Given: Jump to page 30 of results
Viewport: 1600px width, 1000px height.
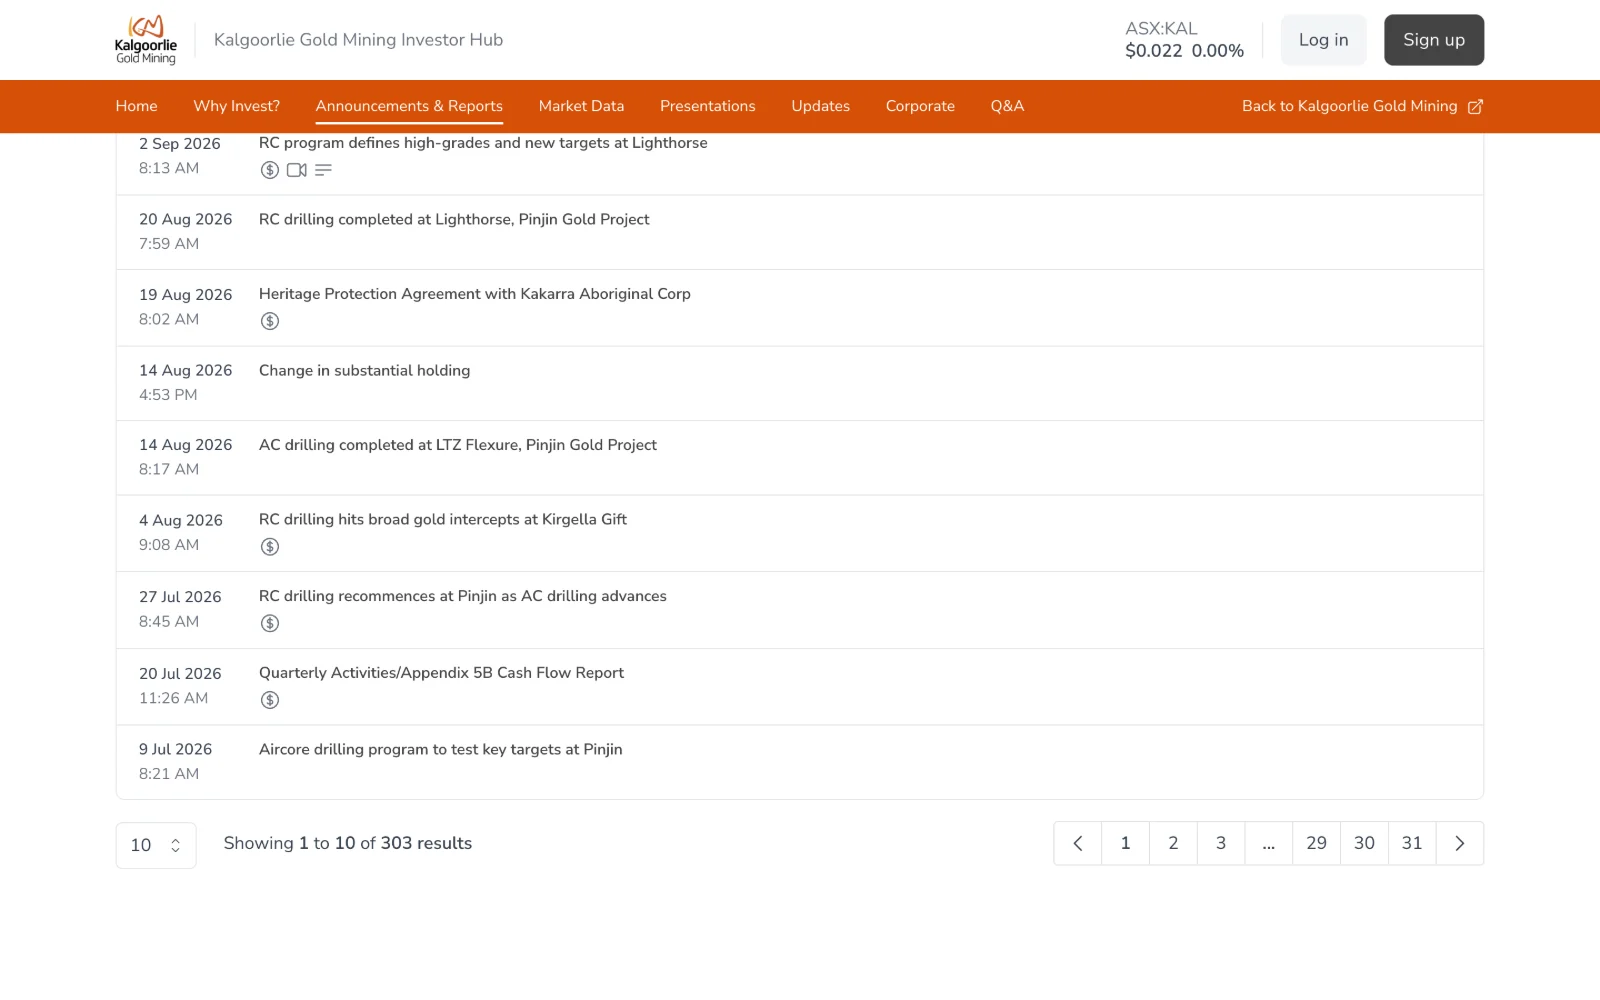Looking at the screenshot, I should (x=1365, y=844).
